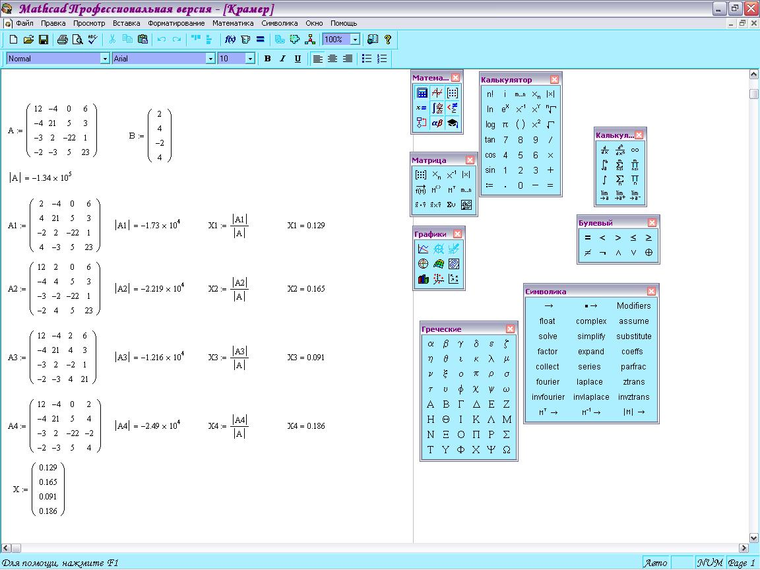Click the laplace keyword in Символика palette
Viewport: 760px width, 570px height.
click(x=590, y=382)
